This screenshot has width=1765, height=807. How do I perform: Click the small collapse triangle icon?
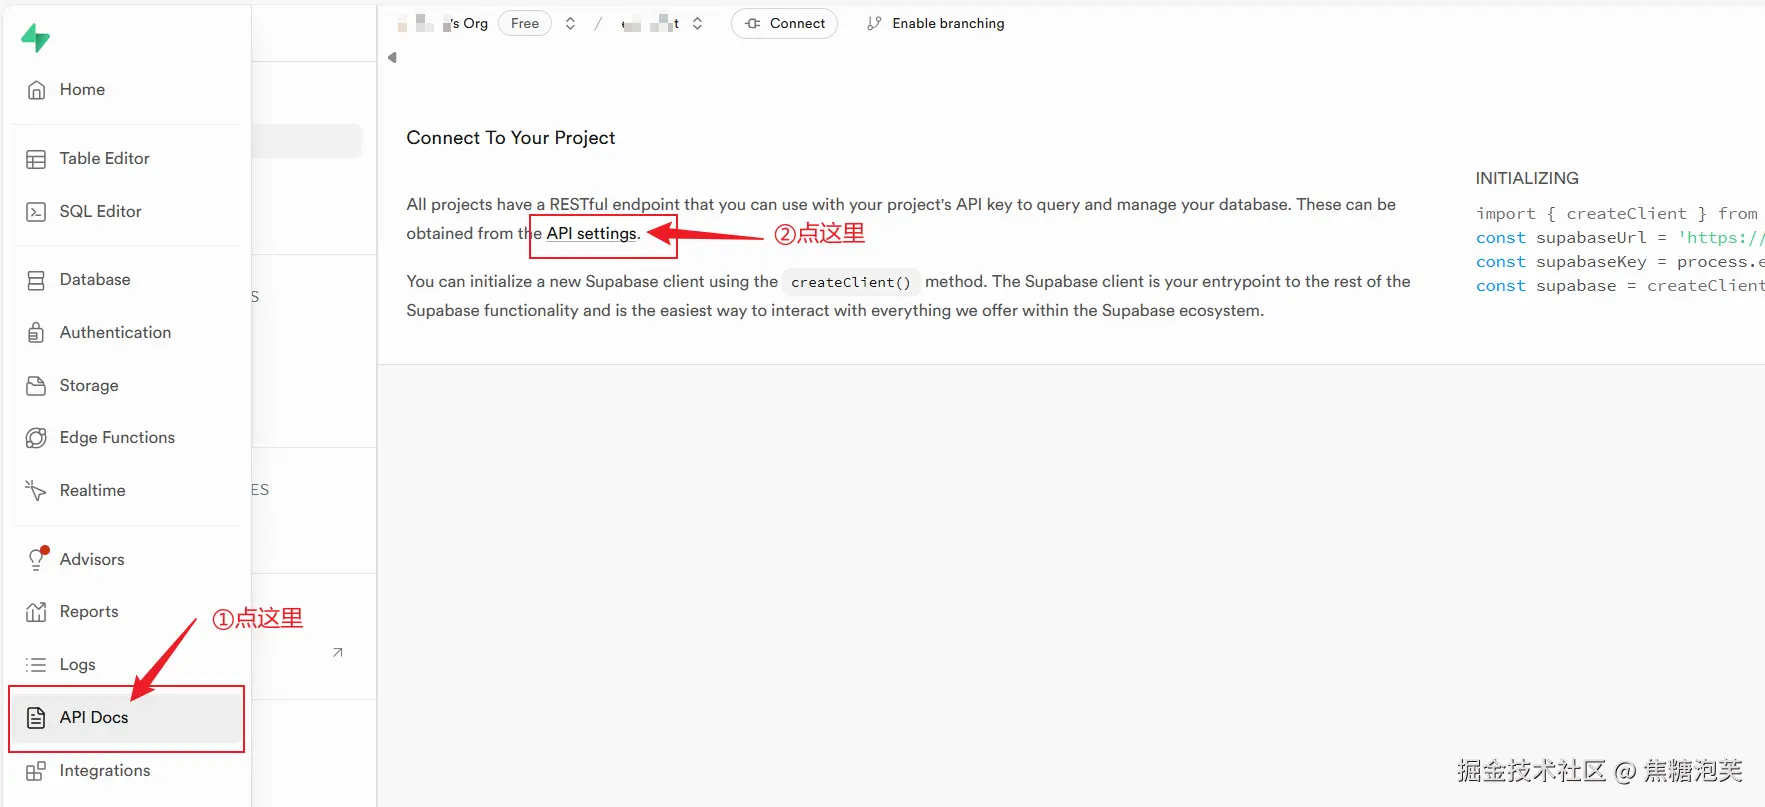[x=392, y=57]
